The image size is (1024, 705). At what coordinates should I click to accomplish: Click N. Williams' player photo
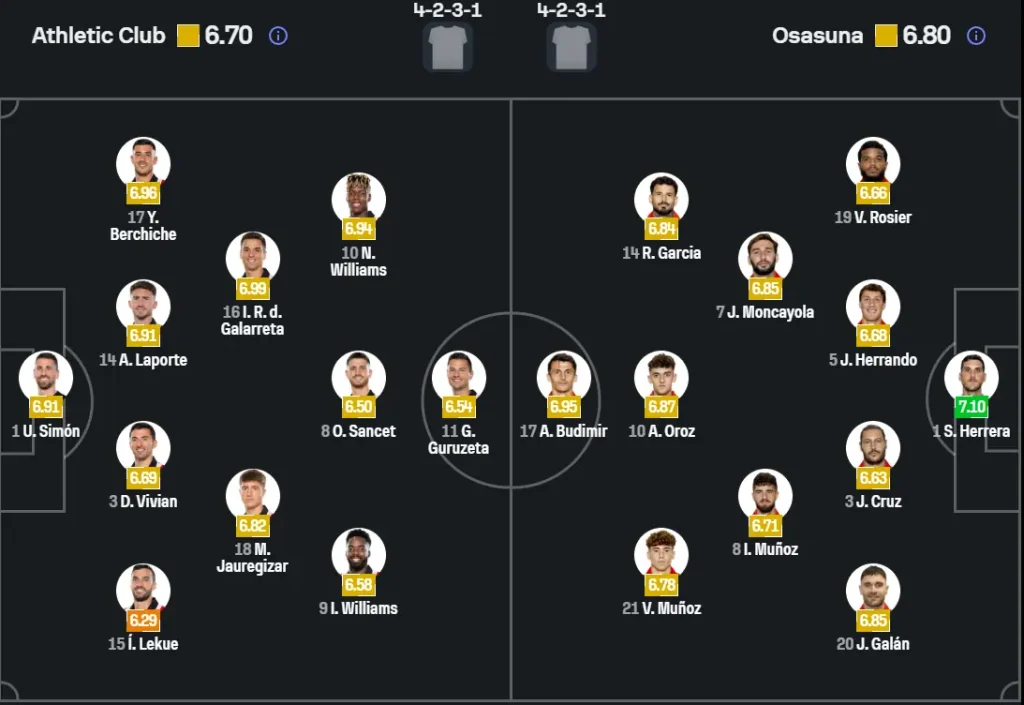(358, 197)
